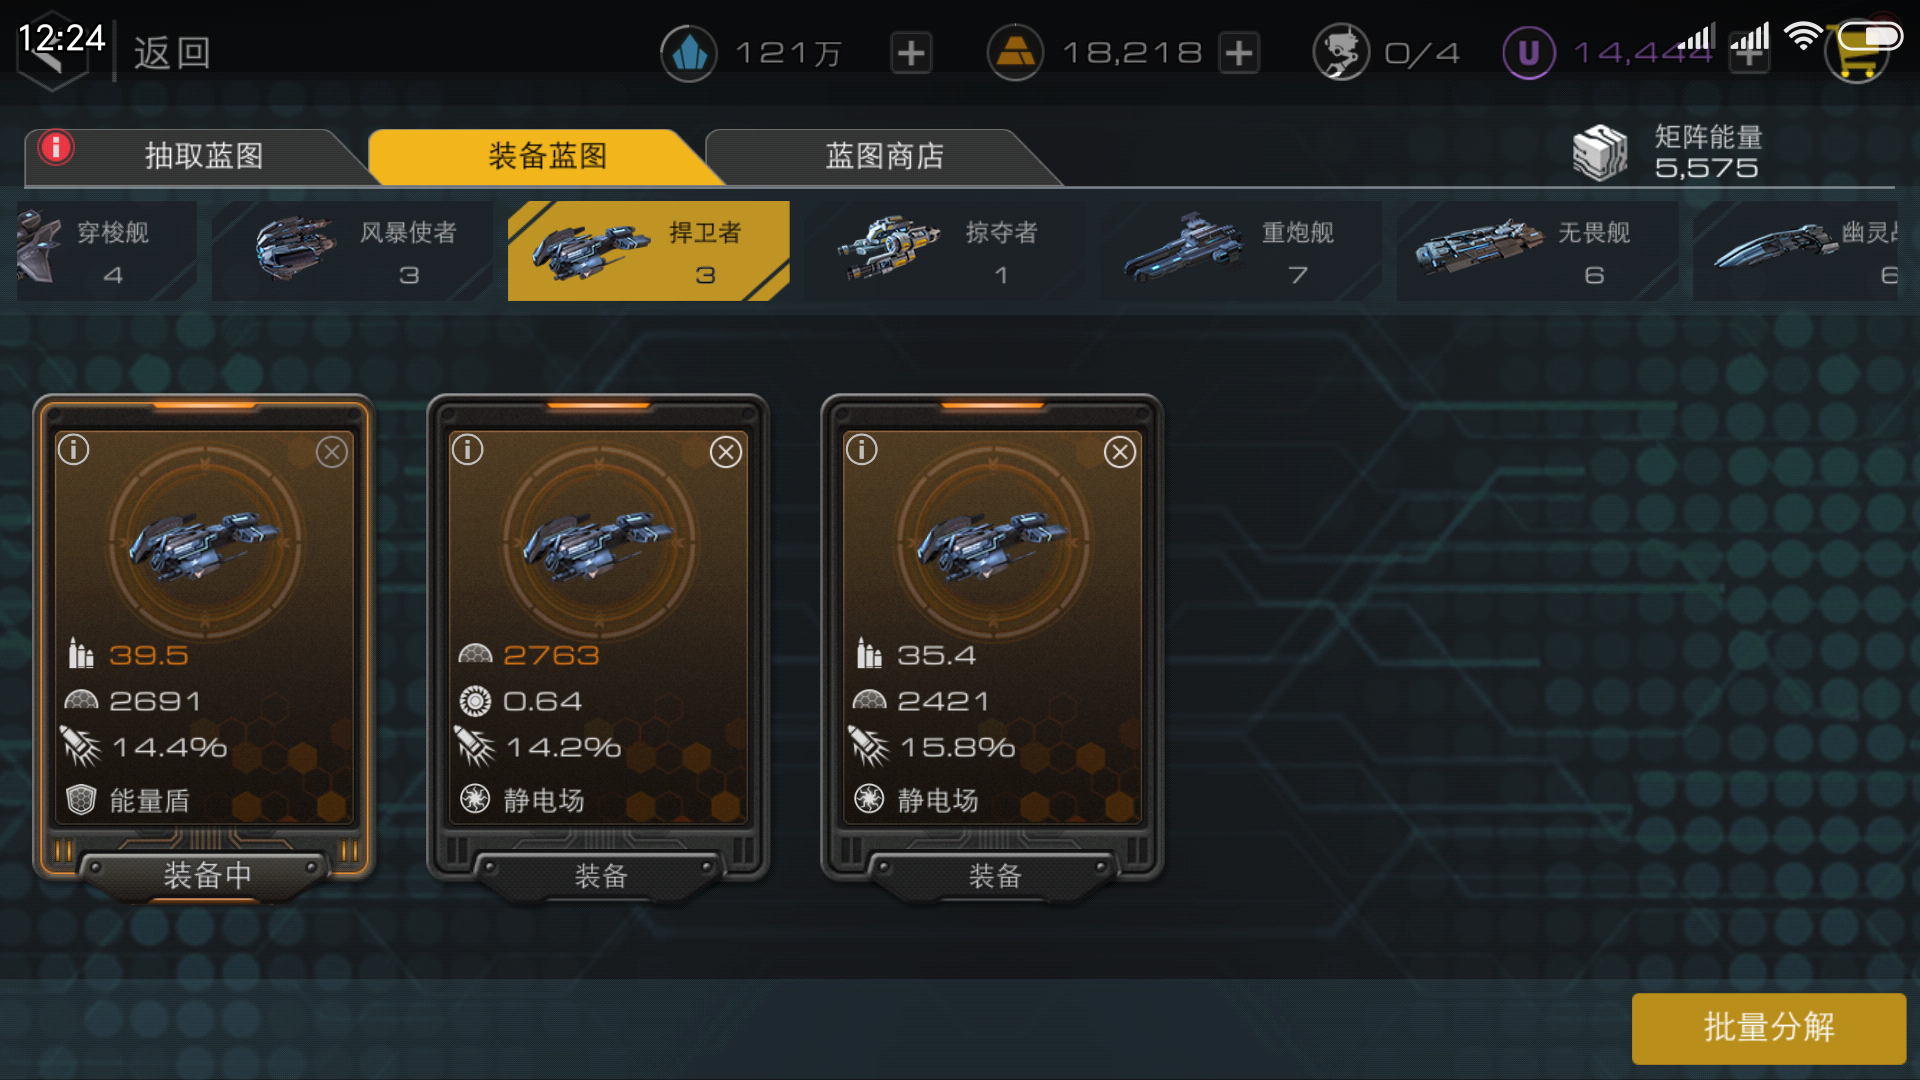This screenshot has height=1080, width=1920.
Task: Select the 掠夺者 ship category
Action: 944,251
